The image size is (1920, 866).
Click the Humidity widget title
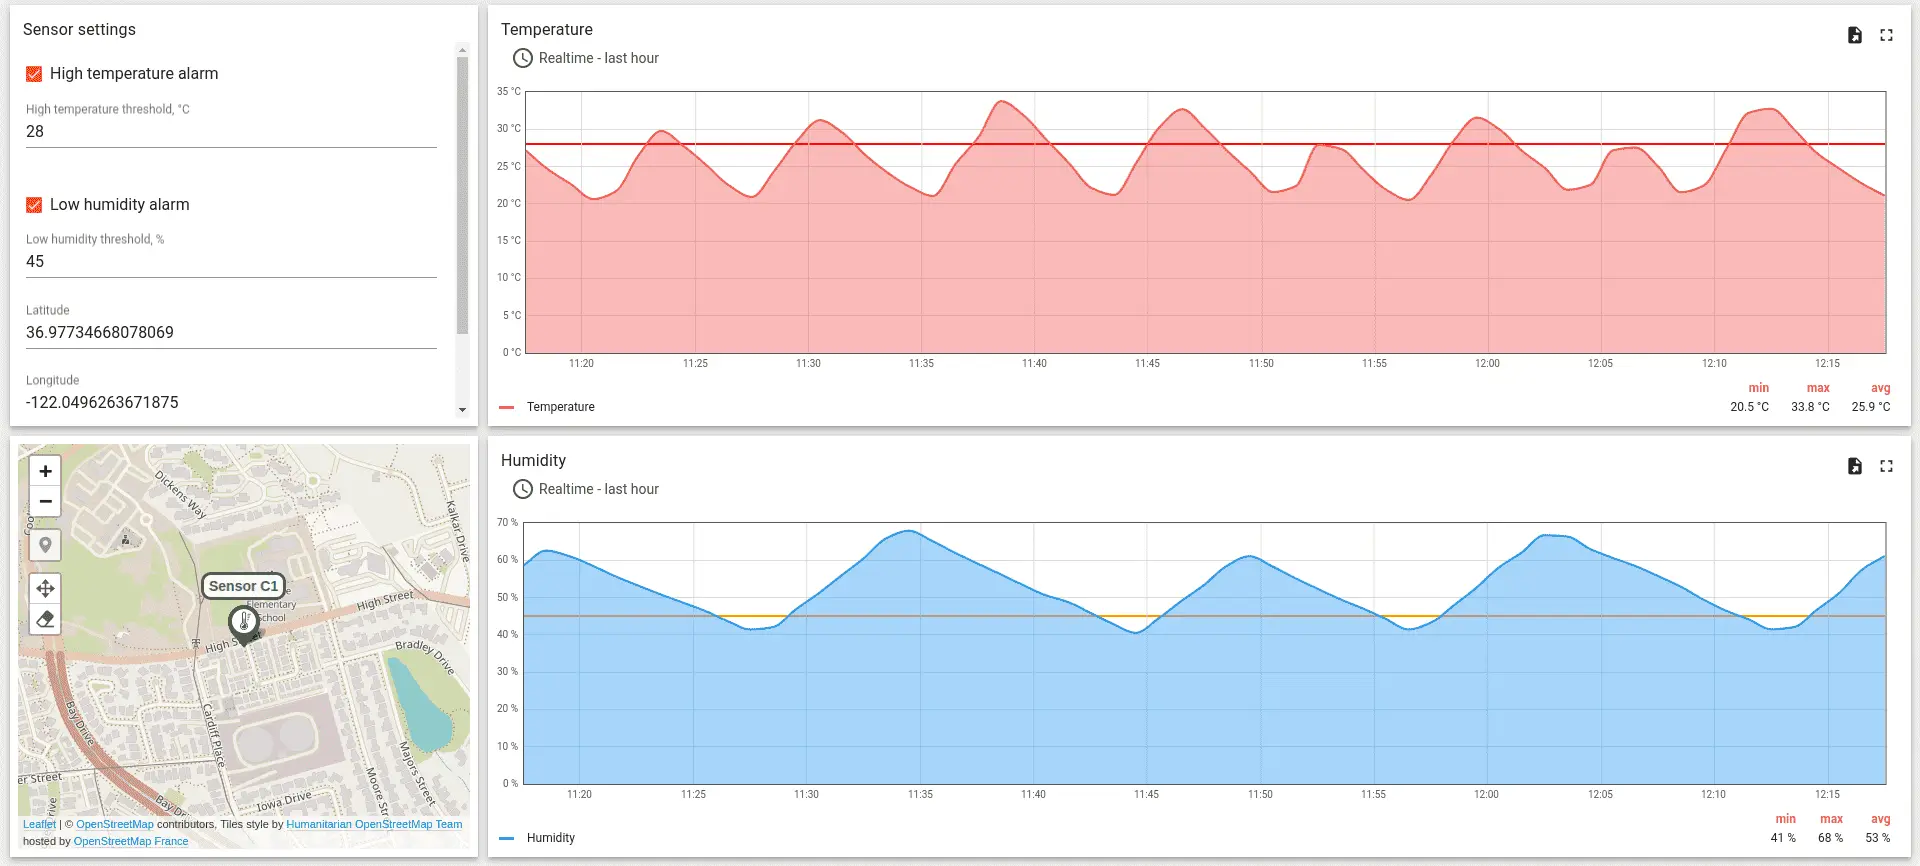point(533,461)
